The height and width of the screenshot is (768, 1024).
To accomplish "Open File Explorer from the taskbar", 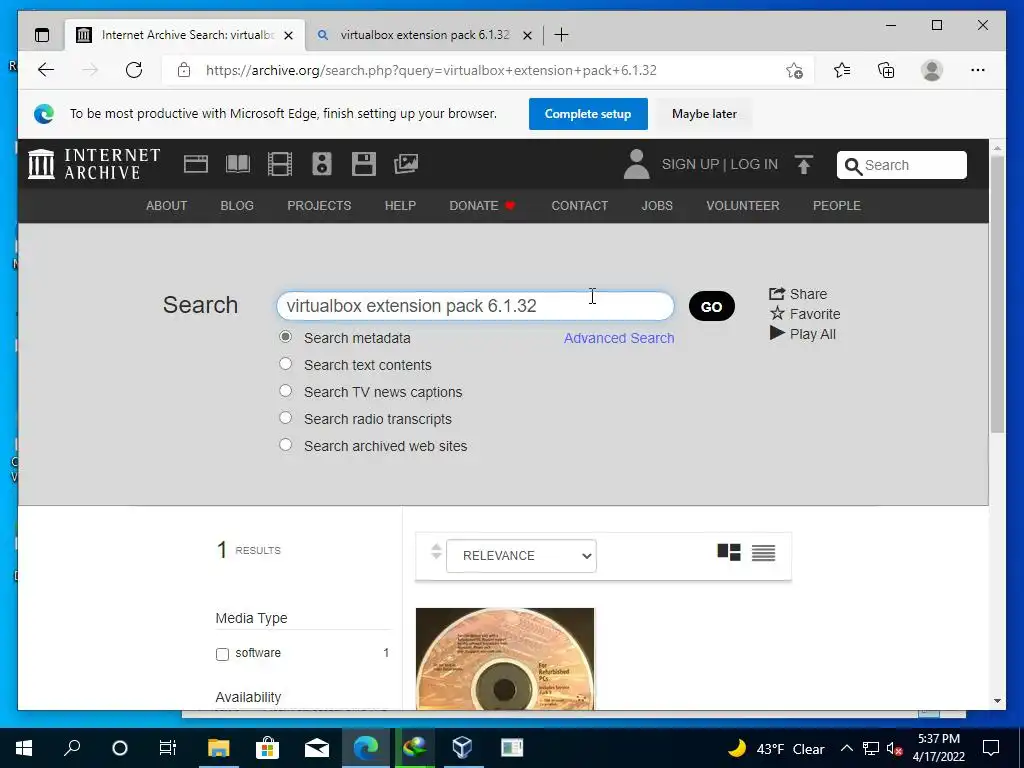I will 219,748.
